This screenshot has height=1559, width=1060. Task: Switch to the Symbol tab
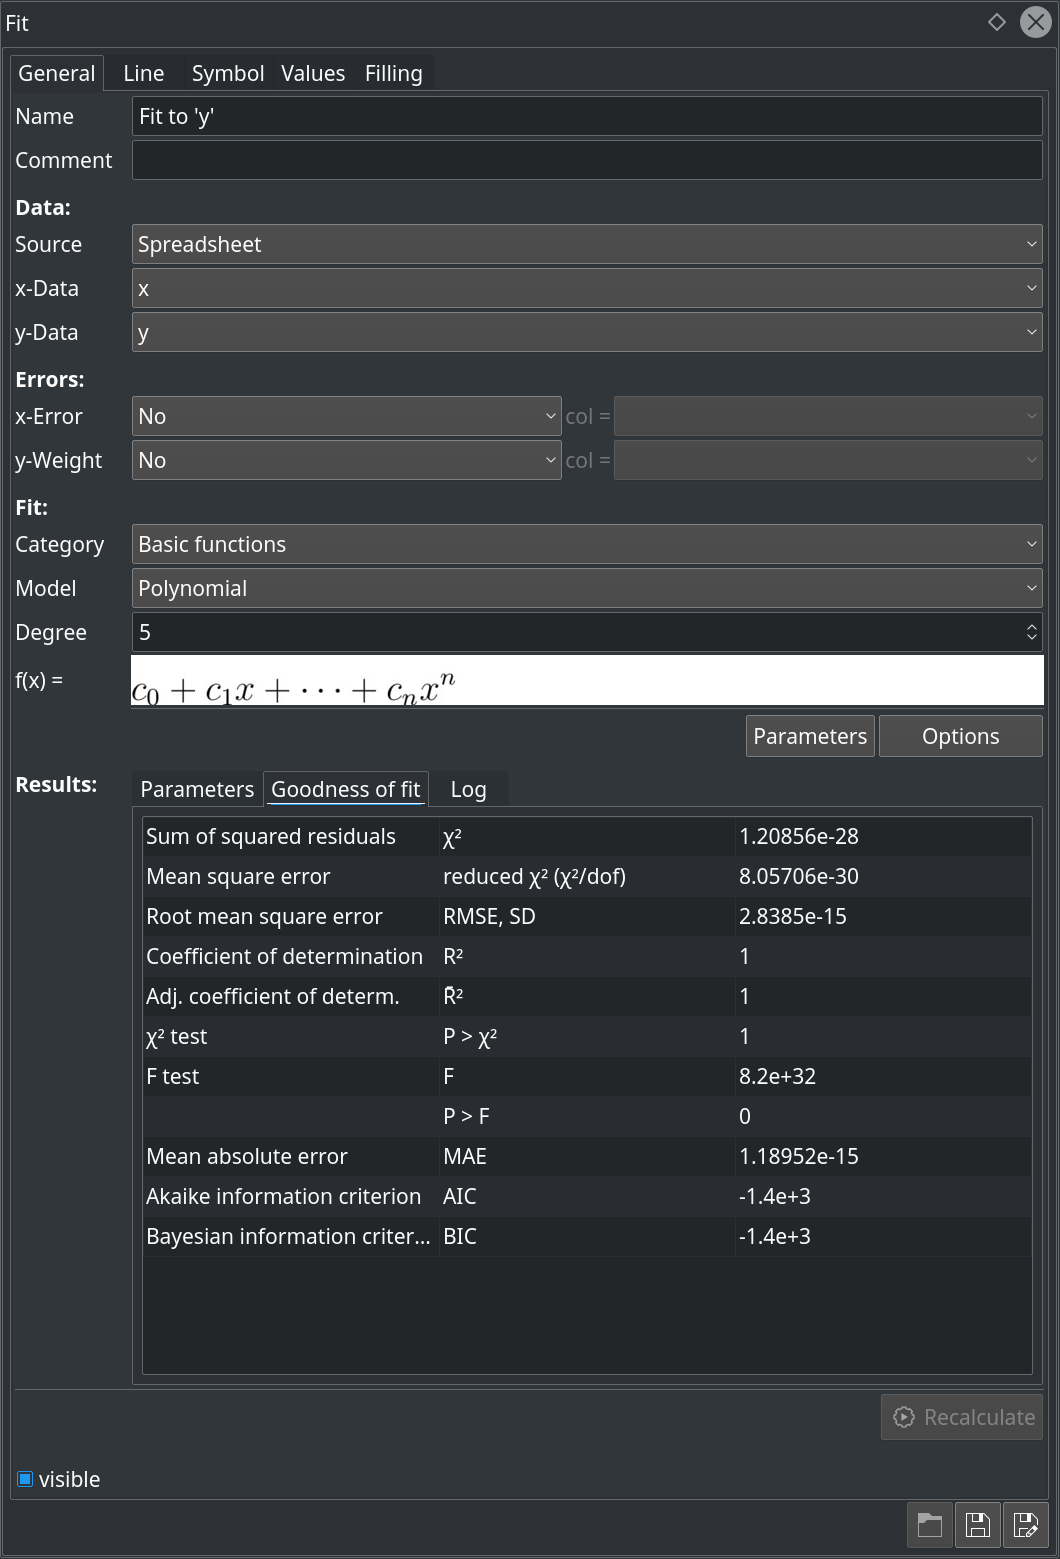click(227, 73)
